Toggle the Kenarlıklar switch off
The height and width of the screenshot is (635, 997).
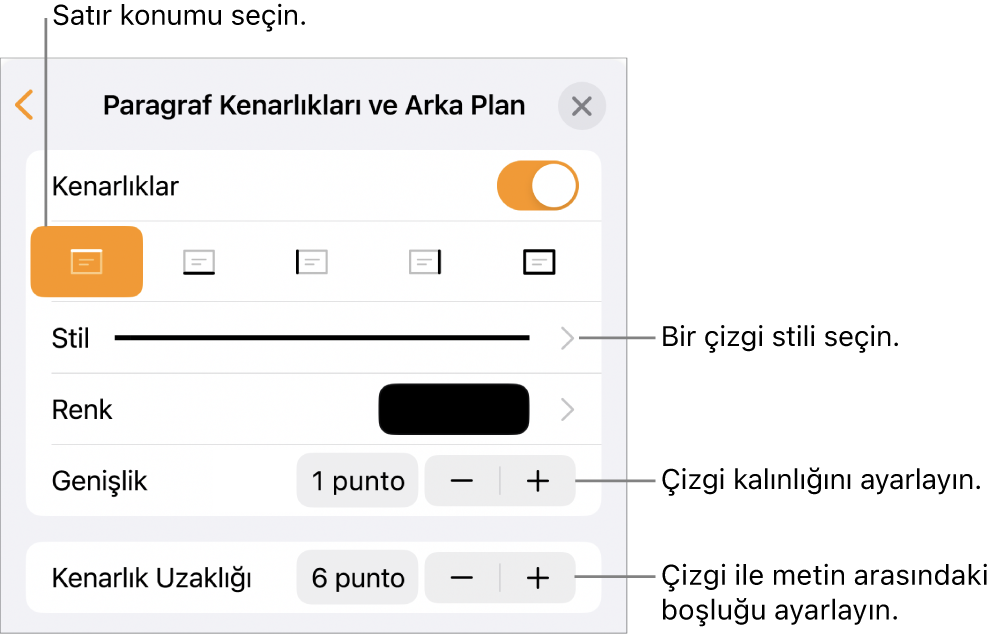pyautogui.click(x=537, y=186)
